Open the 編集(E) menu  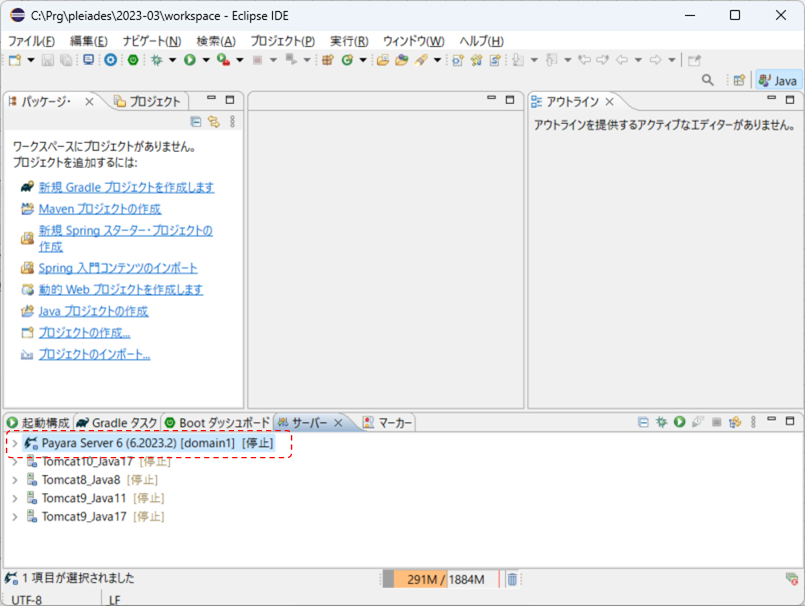(89, 41)
